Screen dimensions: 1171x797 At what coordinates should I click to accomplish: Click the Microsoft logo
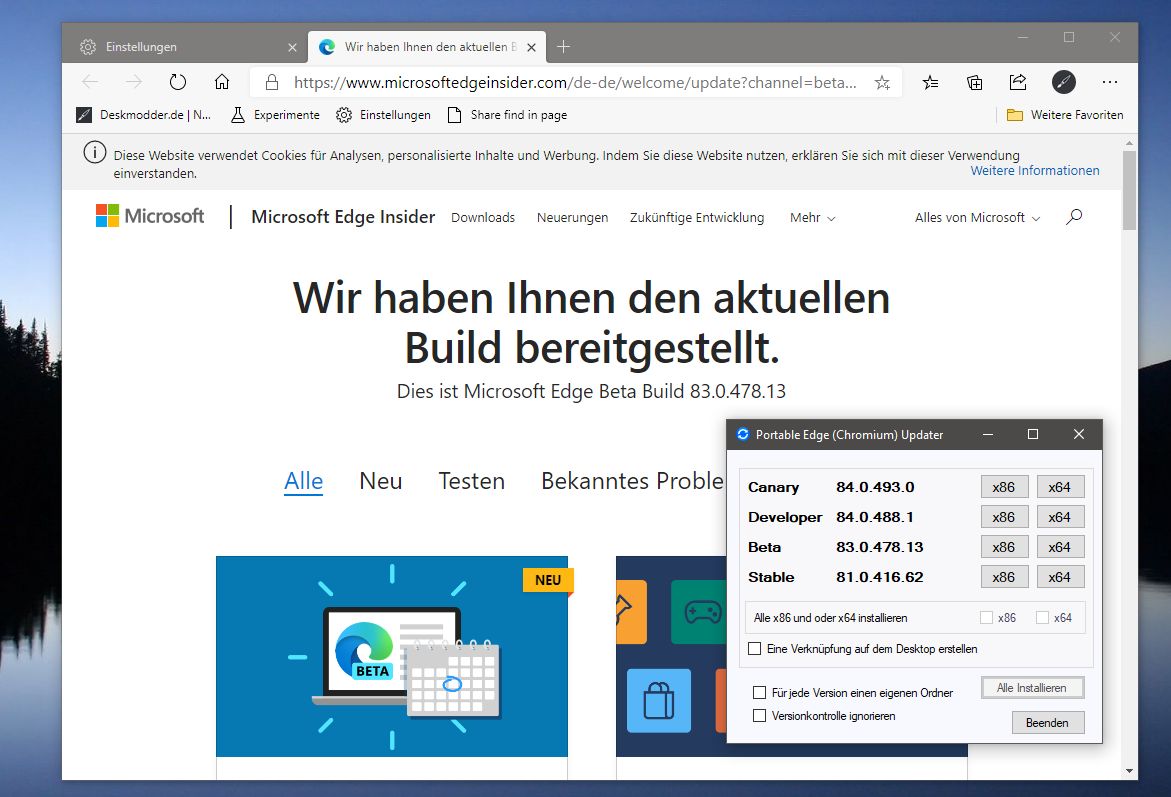coord(149,216)
